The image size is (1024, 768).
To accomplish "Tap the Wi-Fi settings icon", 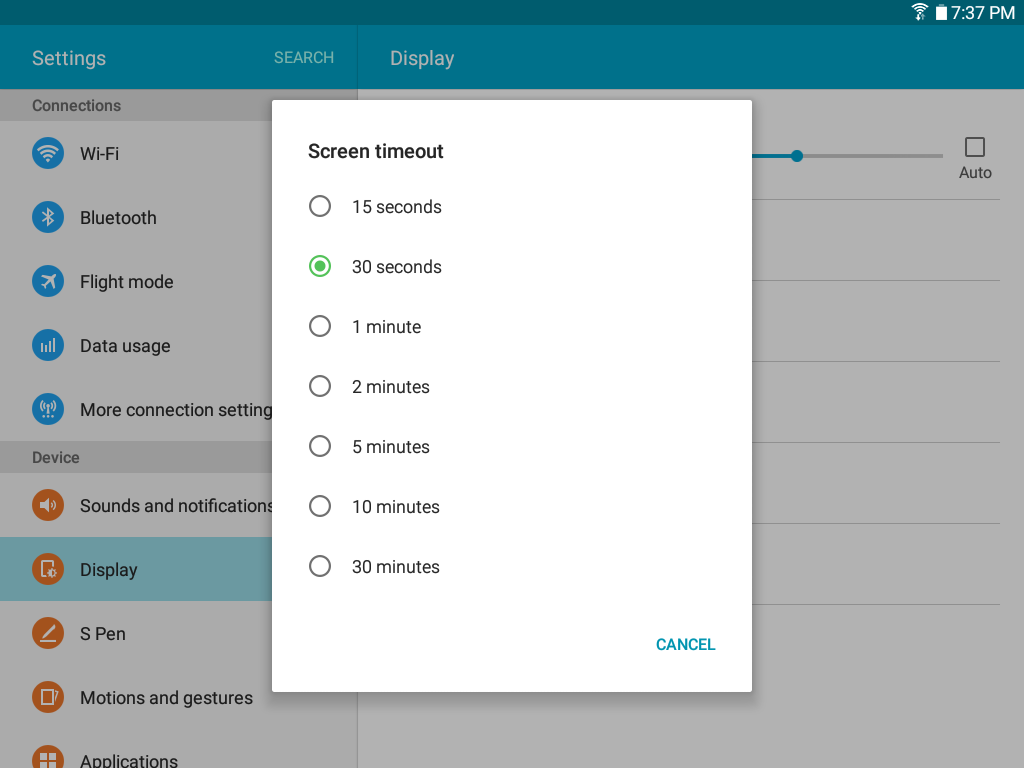I will [48, 153].
